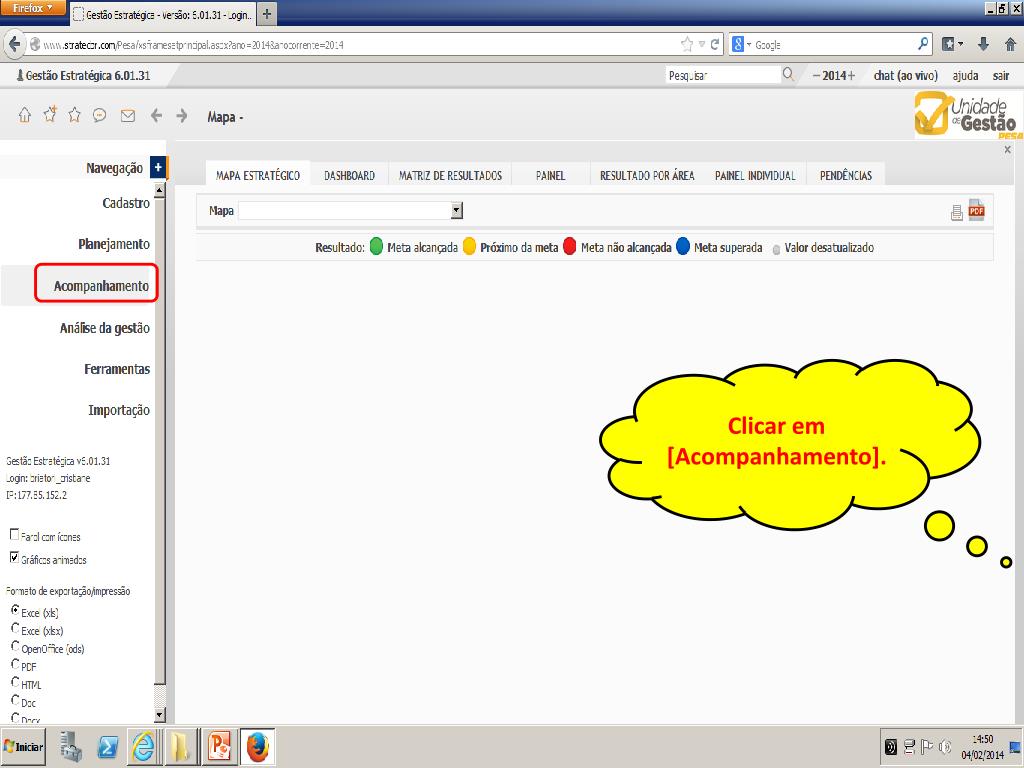Click the app's gray forward arrow
This screenshot has width=1024, height=768.
182,116
